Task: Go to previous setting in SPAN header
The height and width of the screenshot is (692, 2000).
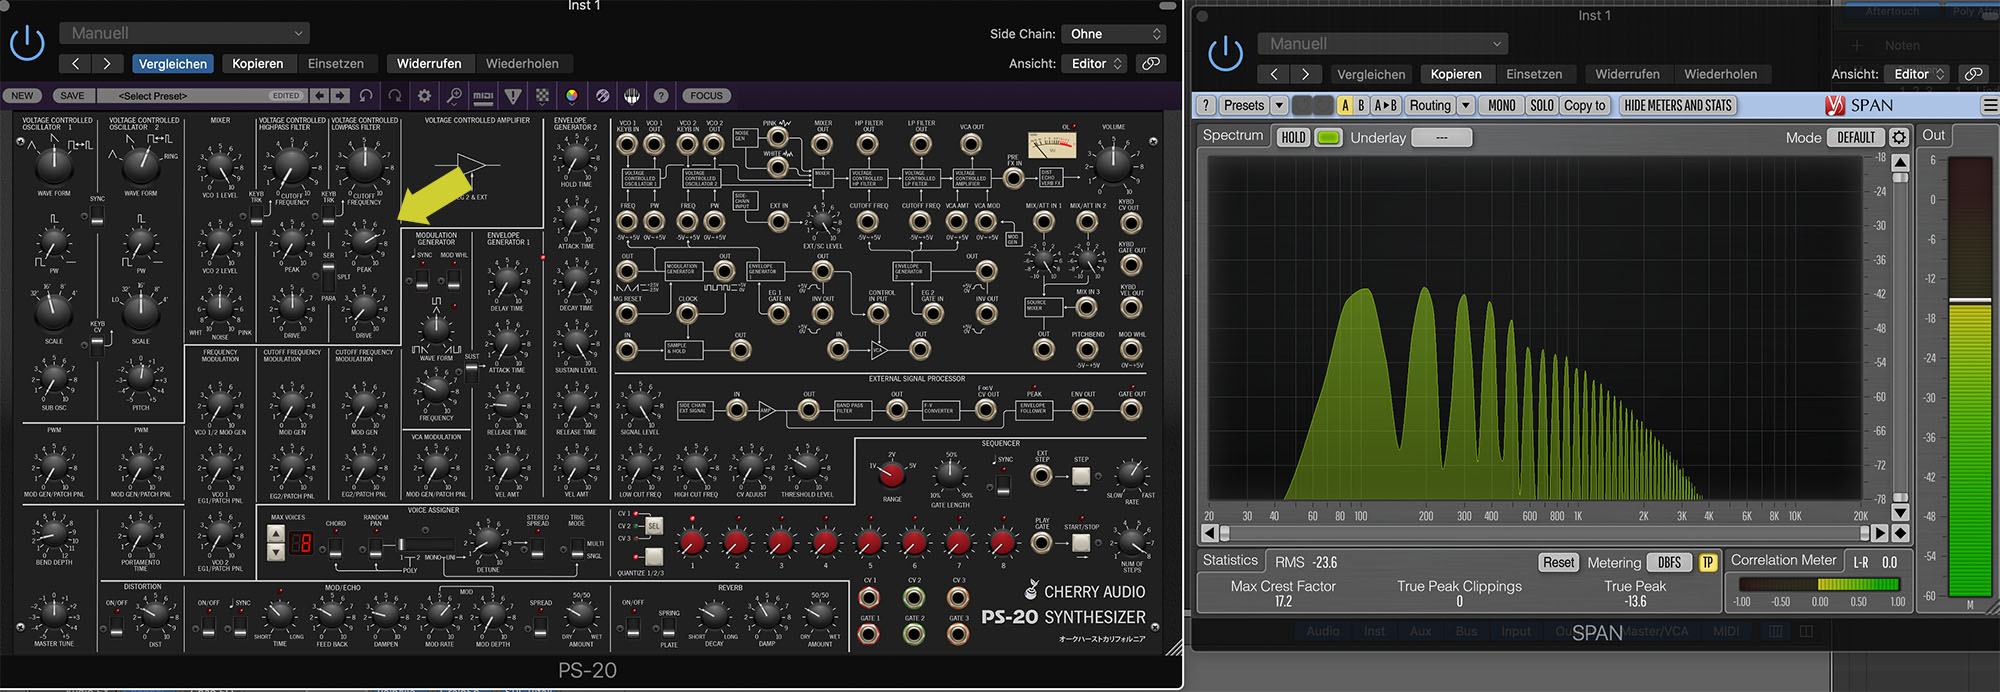Action: pos(1273,74)
